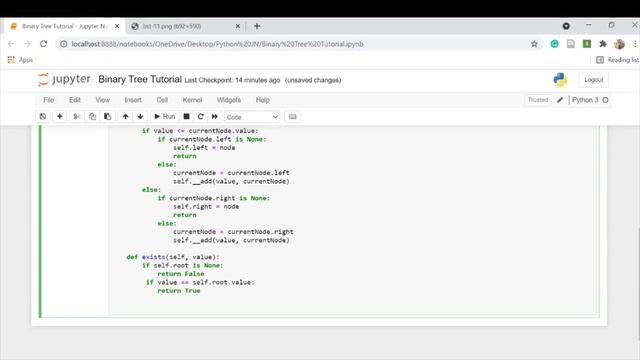Open the Insert menu
The width and height of the screenshot is (640, 360).
click(133, 100)
